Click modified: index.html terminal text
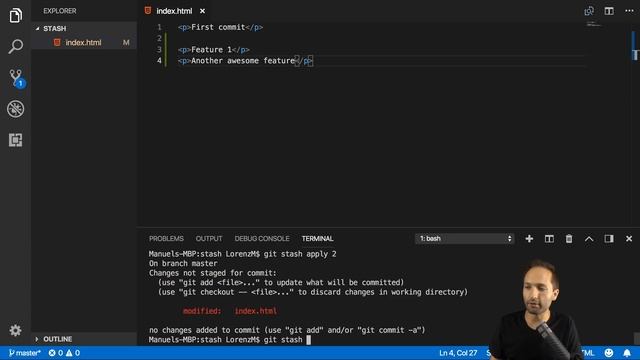640x360 pixels. click(x=230, y=311)
